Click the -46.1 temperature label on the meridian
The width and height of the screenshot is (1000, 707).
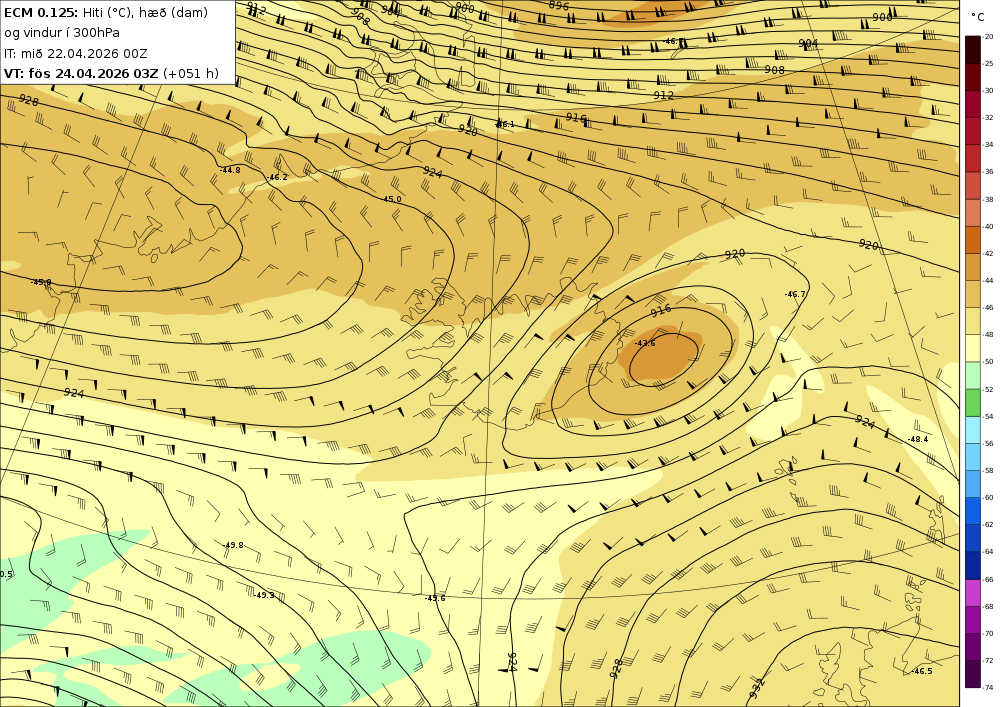[x=504, y=124]
